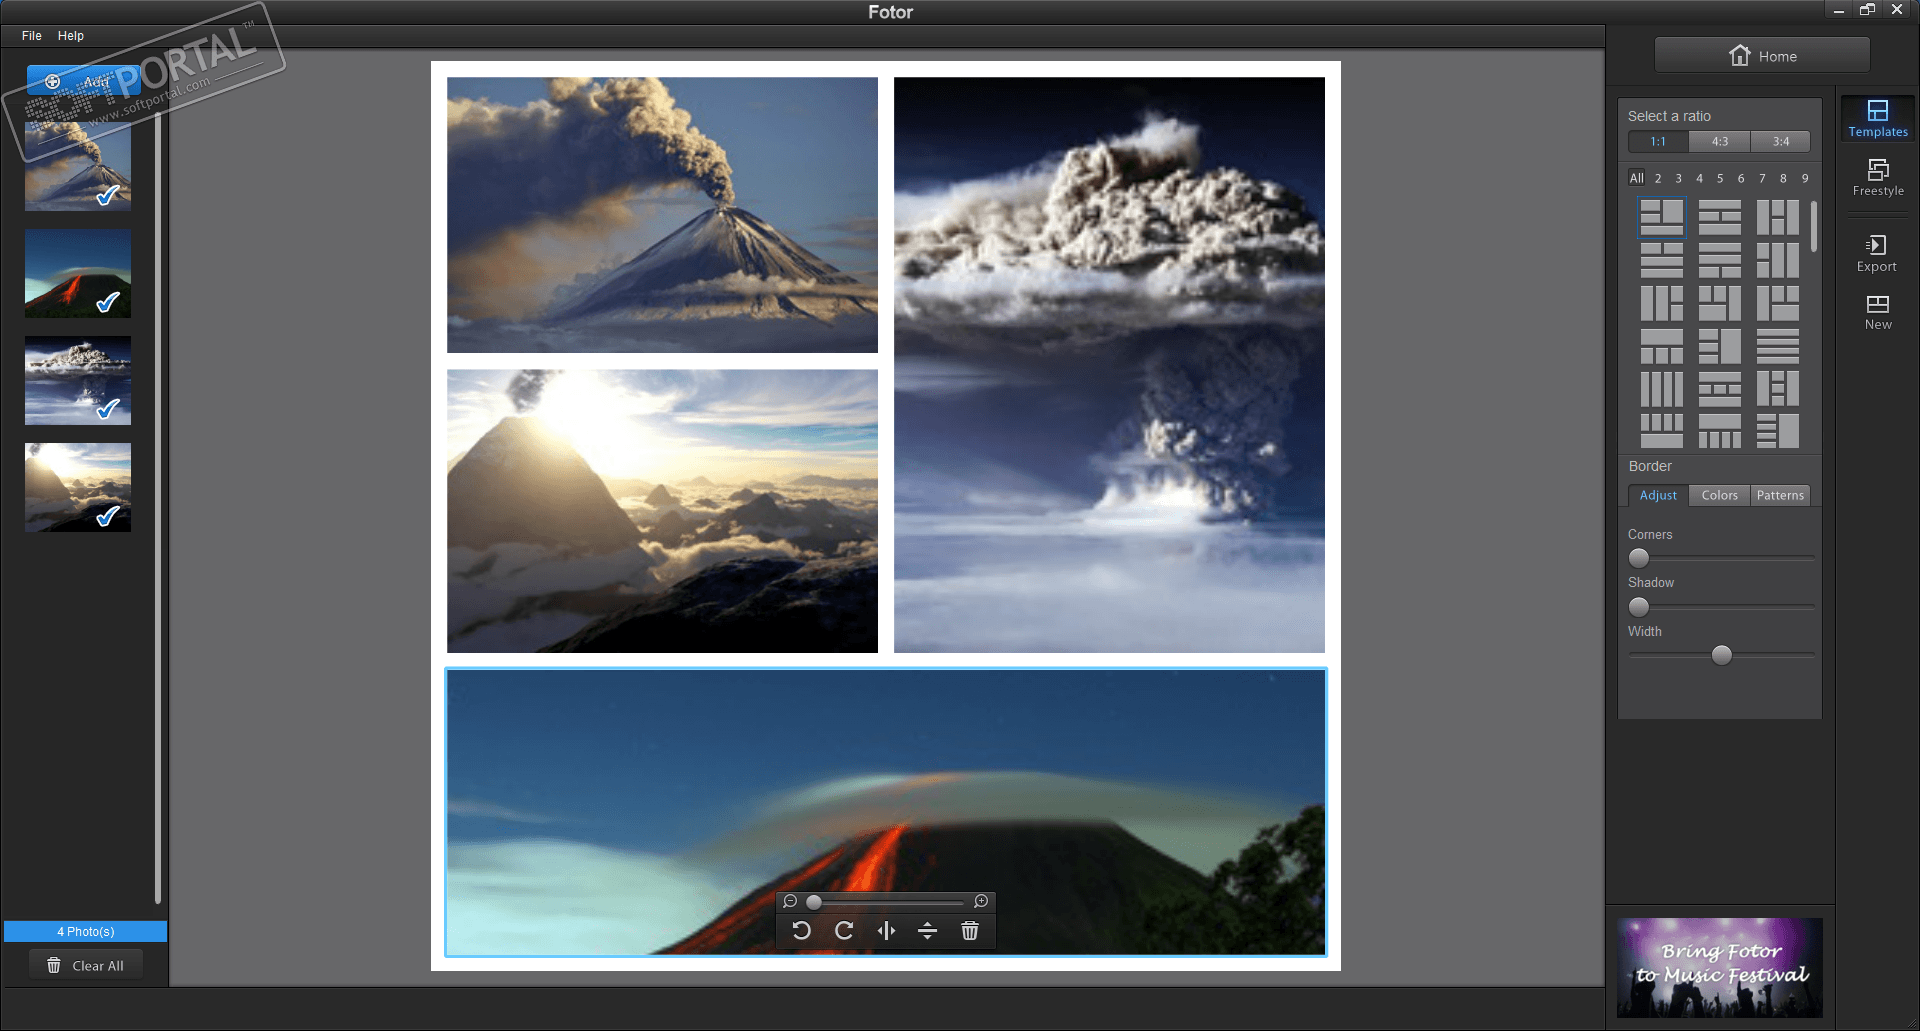Screen dimensions: 1920x1031
Task: Select the 1:1 ratio
Action: pyautogui.click(x=1658, y=142)
